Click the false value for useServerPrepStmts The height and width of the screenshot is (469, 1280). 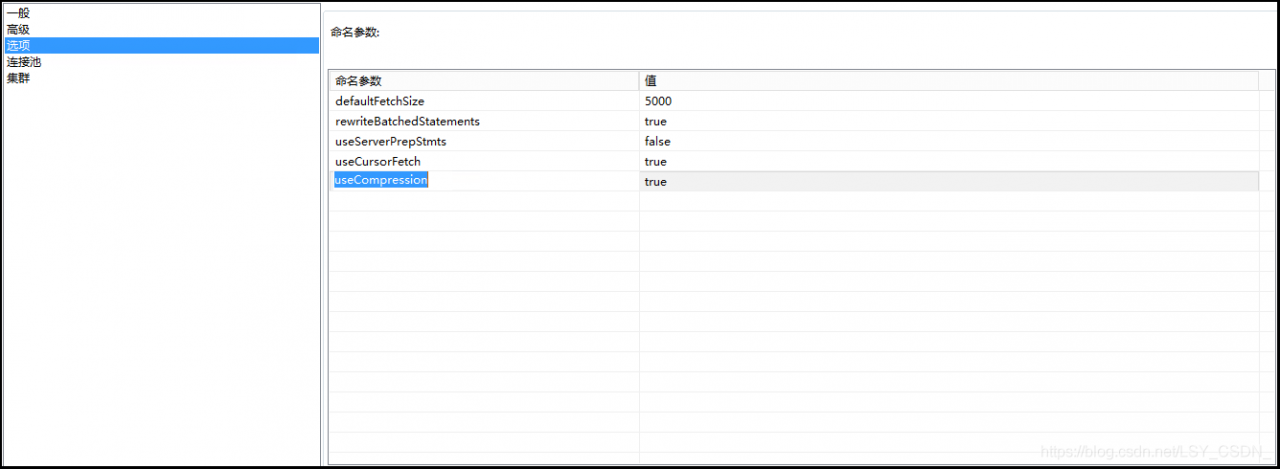[x=657, y=141]
